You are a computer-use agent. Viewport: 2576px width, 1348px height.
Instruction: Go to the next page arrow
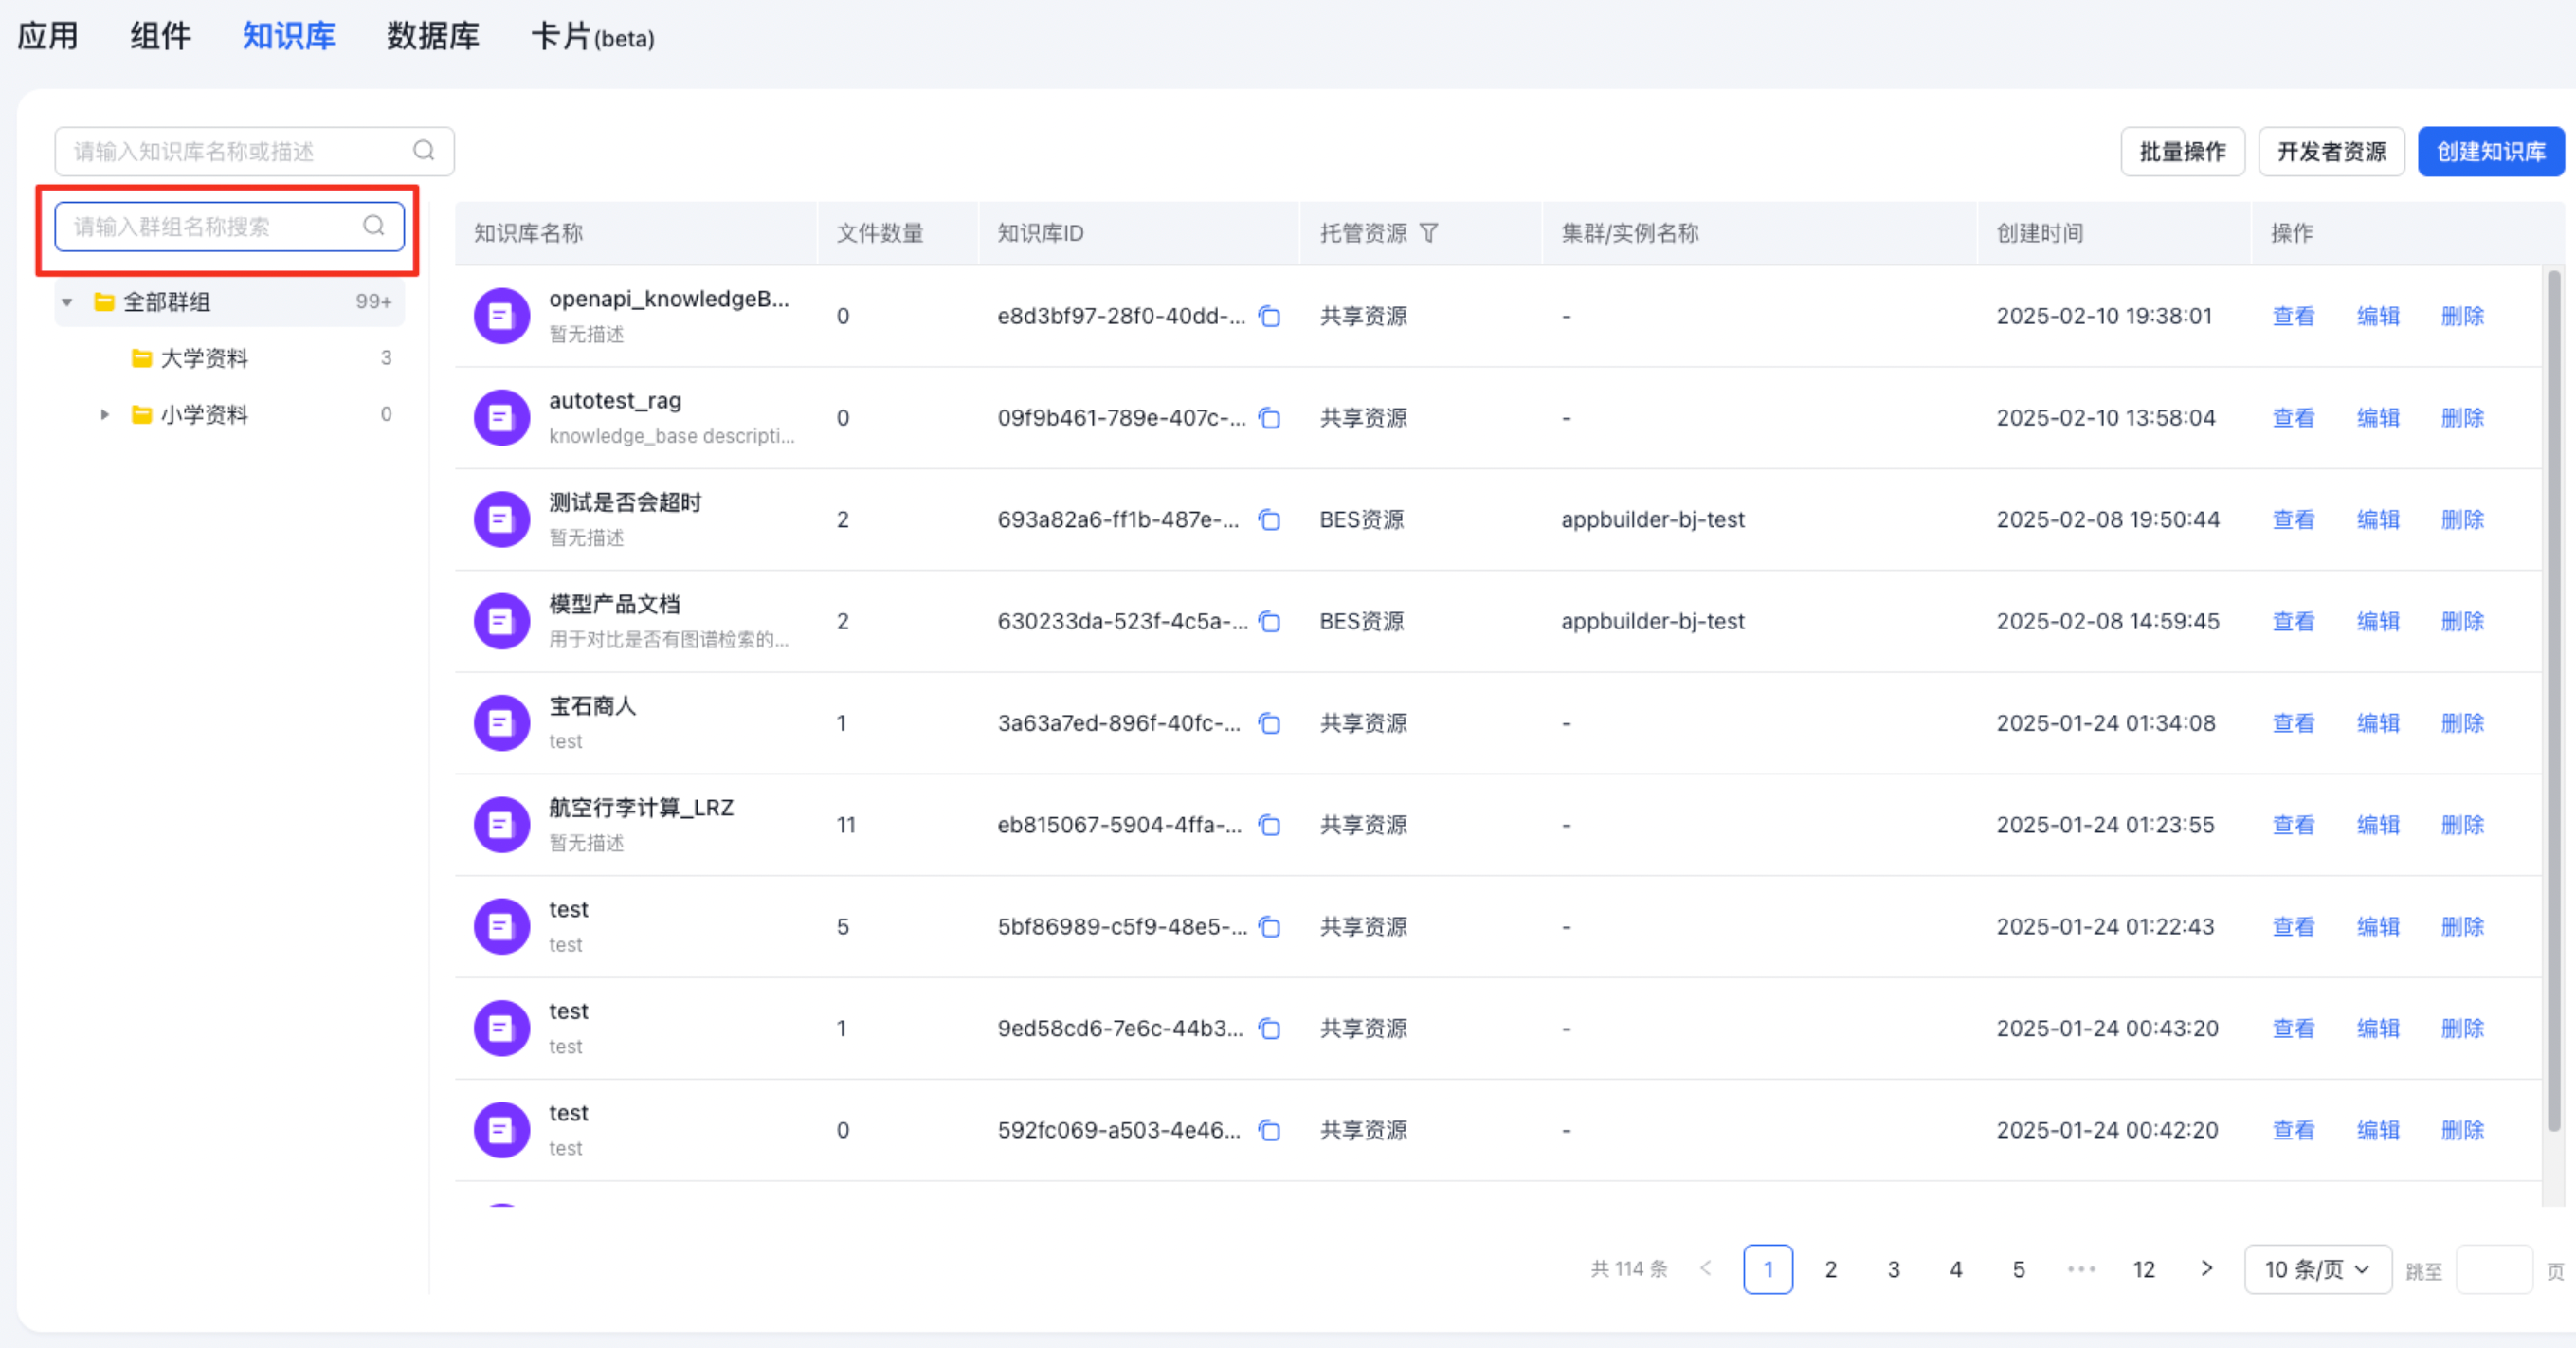pyautogui.click(x=2206, y=1269)
